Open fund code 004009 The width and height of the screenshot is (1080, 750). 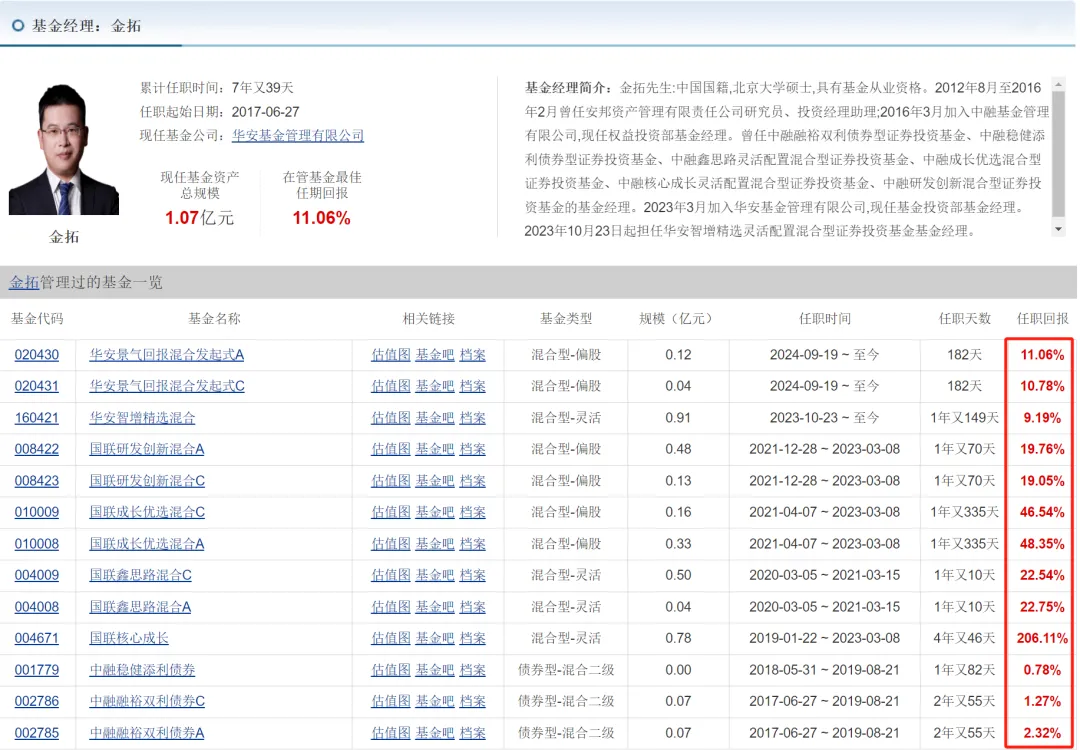[37, 575]
